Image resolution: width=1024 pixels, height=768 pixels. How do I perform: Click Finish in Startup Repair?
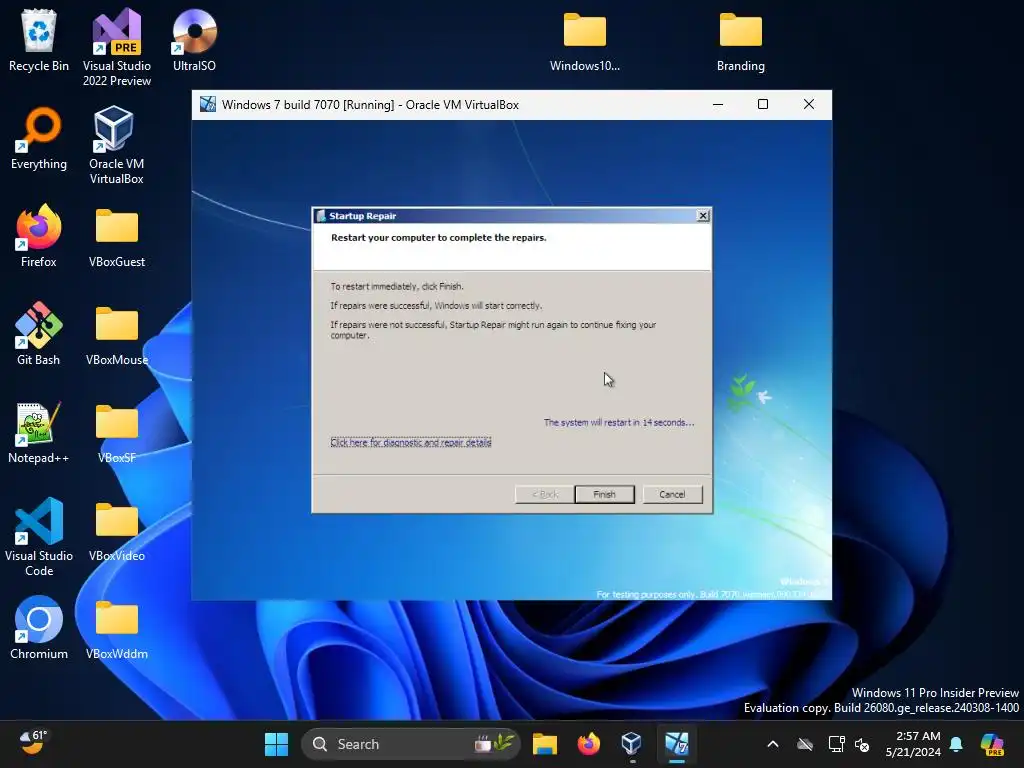604,494
